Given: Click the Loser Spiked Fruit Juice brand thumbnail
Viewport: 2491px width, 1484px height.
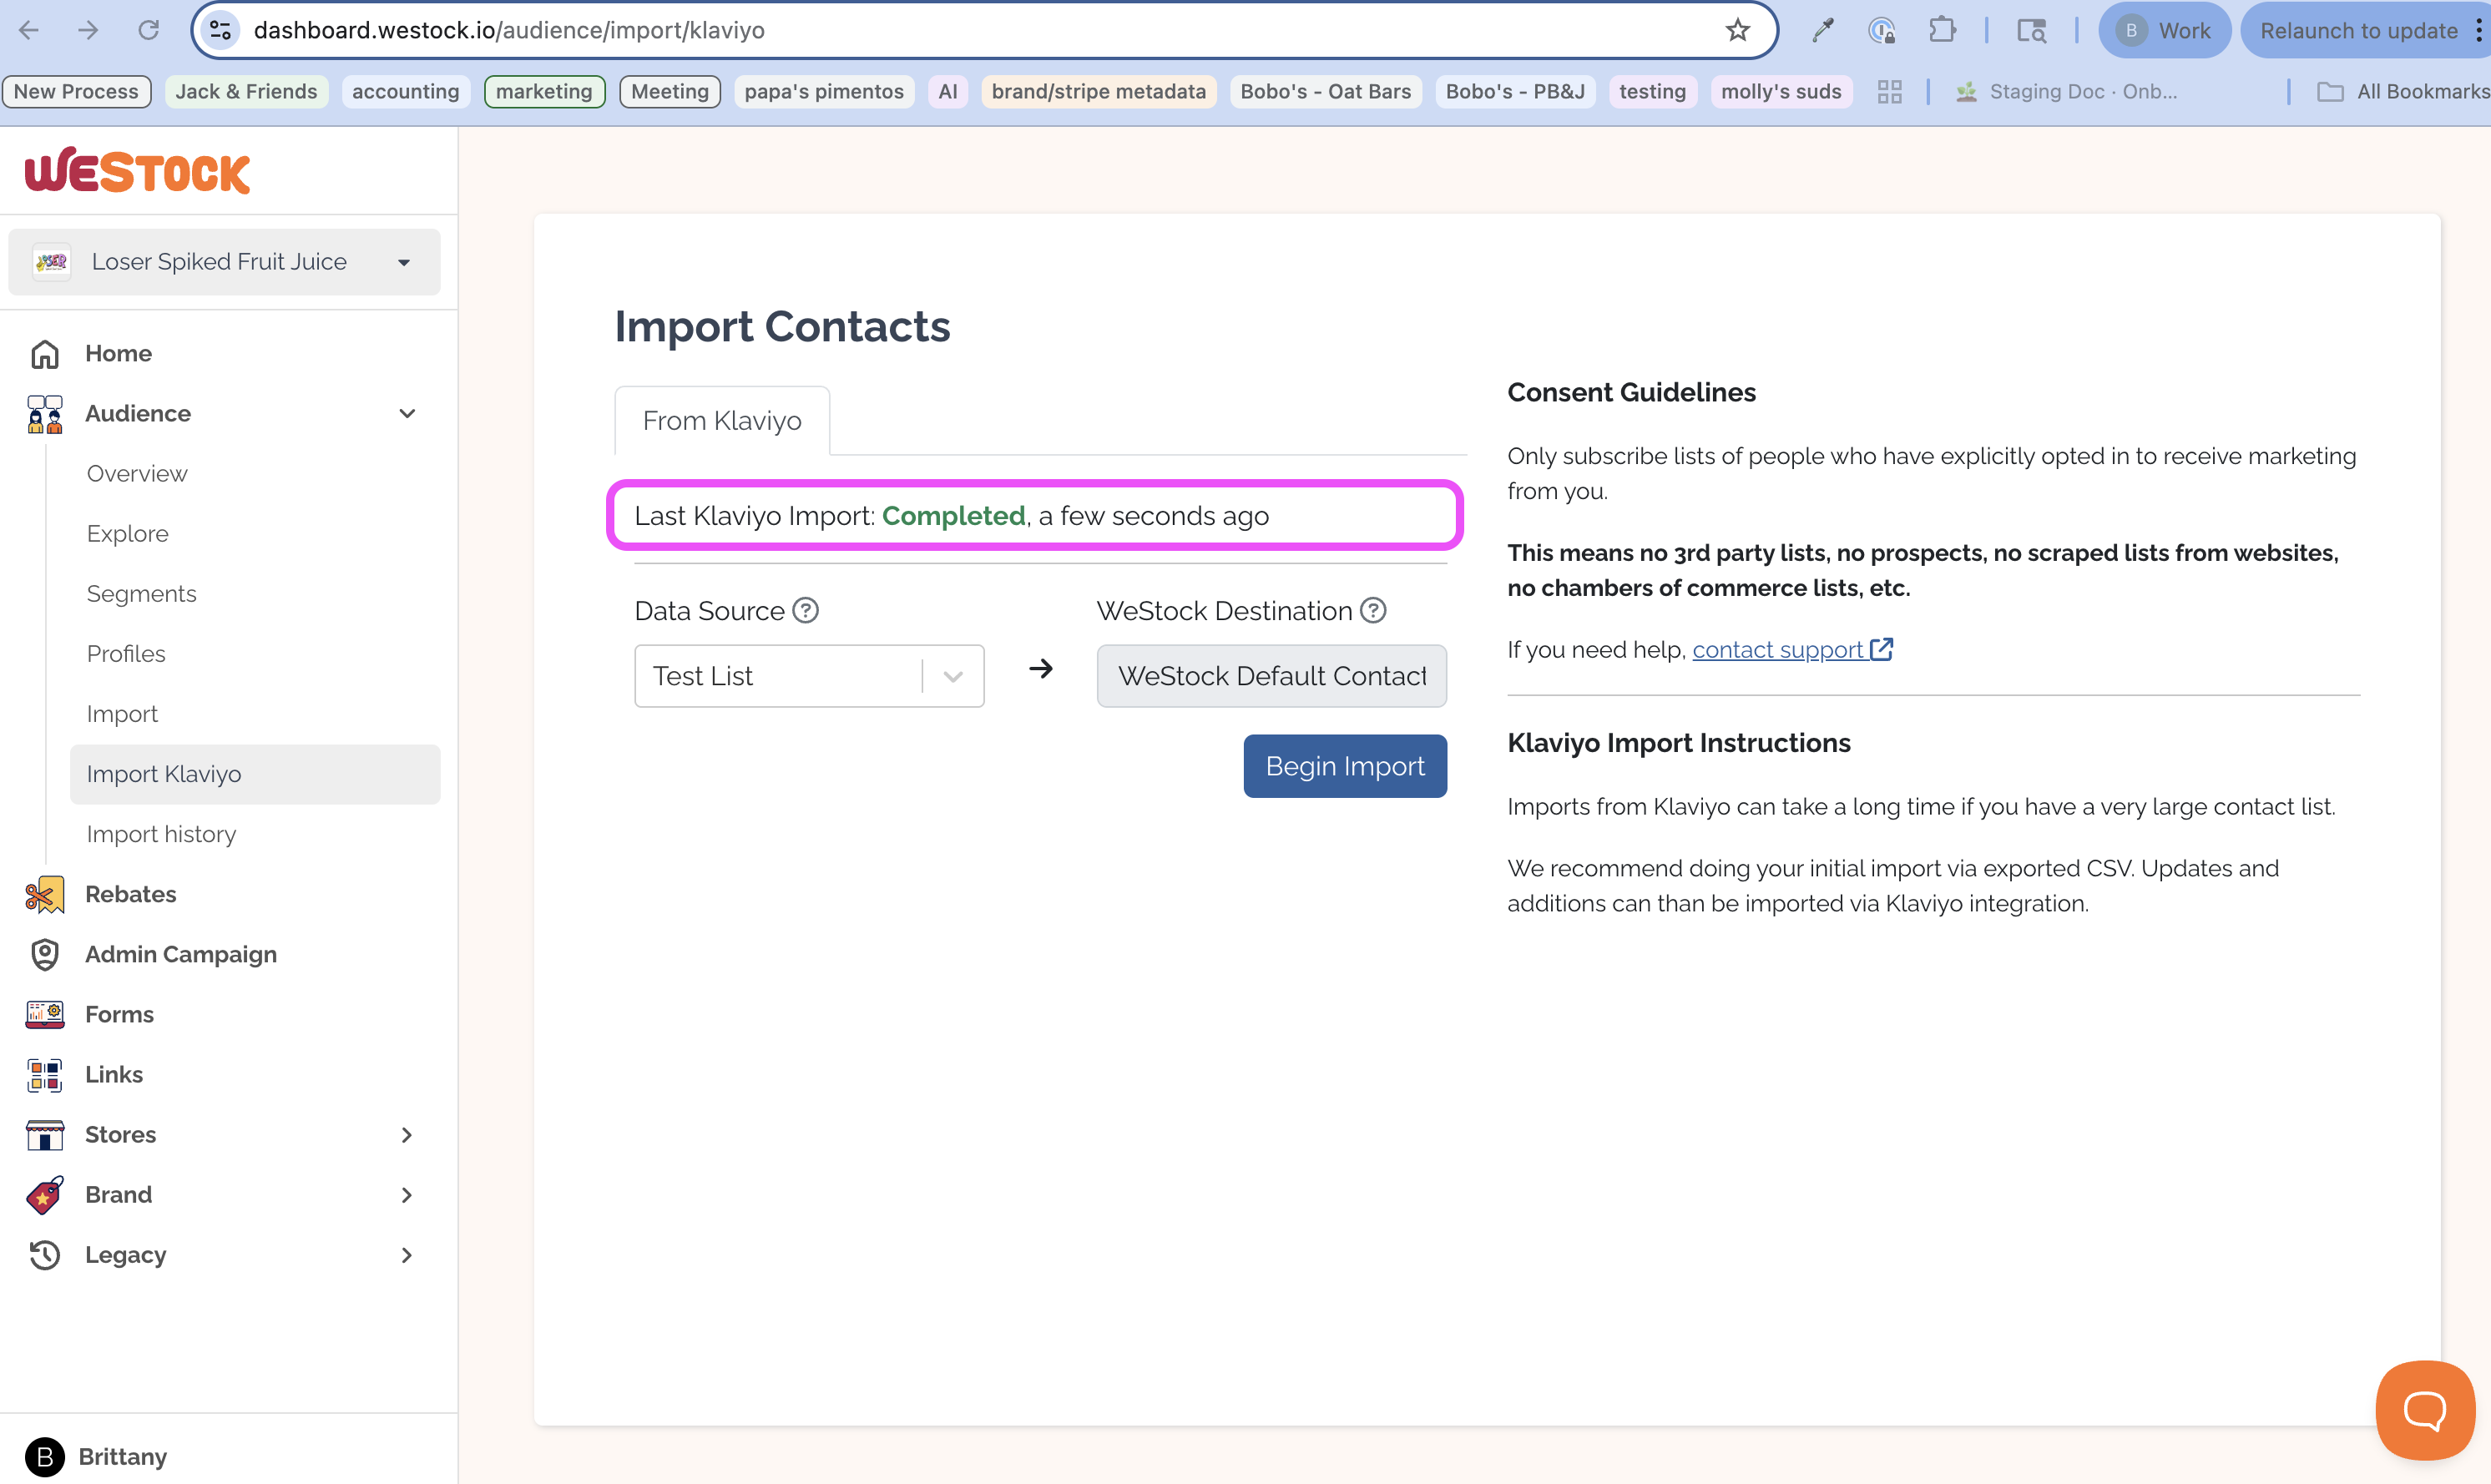Looking at the screenshot, I should 52,262.
